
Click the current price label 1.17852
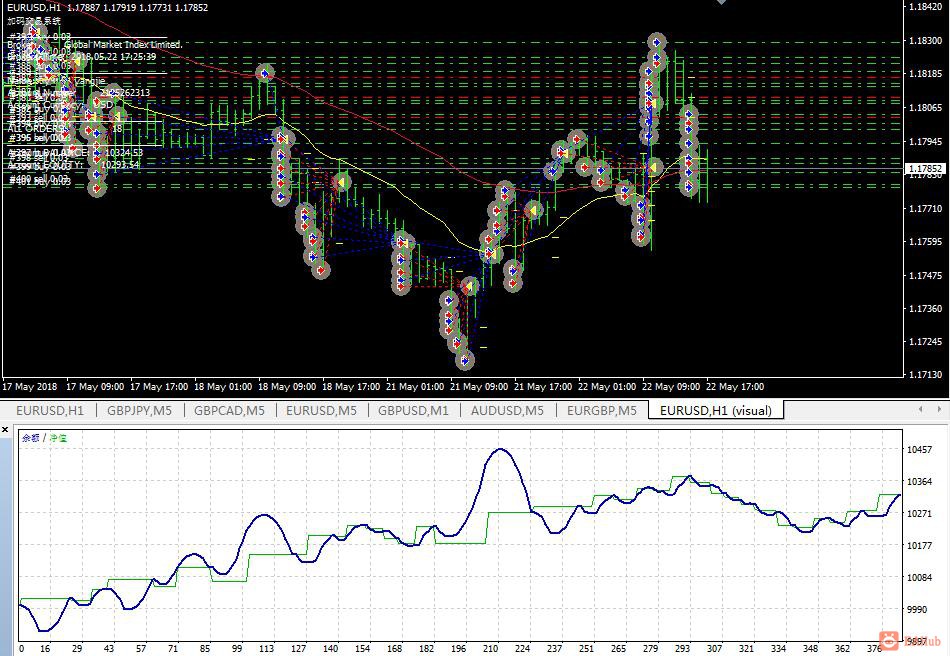click(x=925, y=168)
